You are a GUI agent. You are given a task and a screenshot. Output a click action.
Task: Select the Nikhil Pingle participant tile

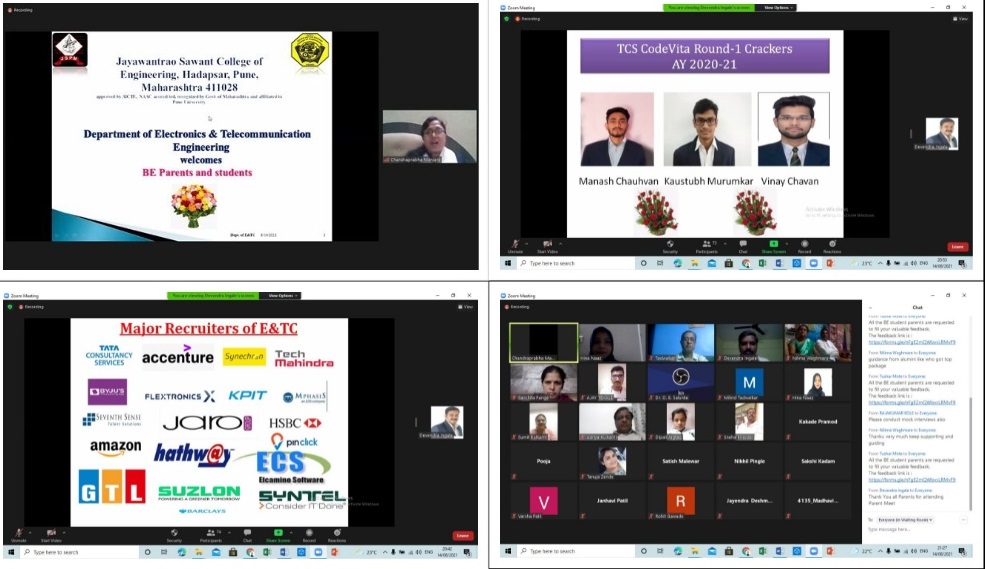(749, 461)
